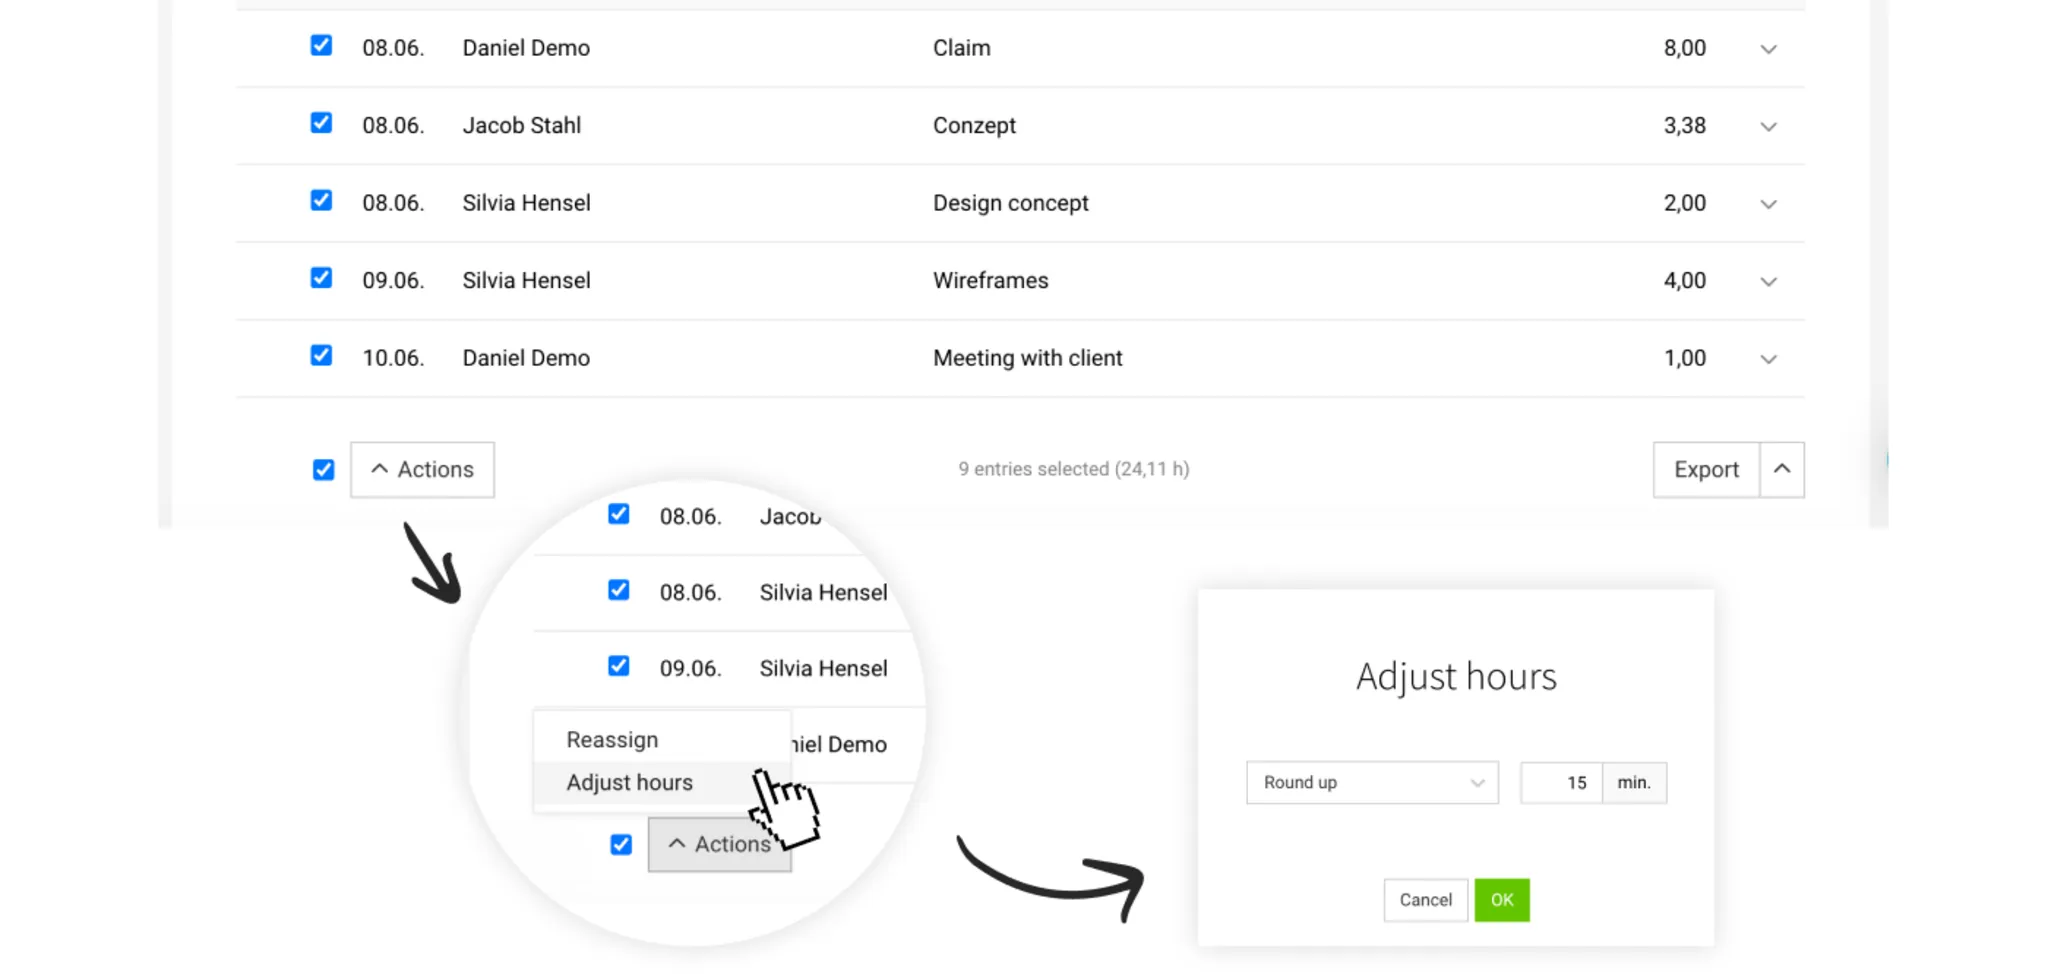Toggle the select-all checkbox beside Actions button
Screen dimensions: 2048x974
tap(323, 470)
